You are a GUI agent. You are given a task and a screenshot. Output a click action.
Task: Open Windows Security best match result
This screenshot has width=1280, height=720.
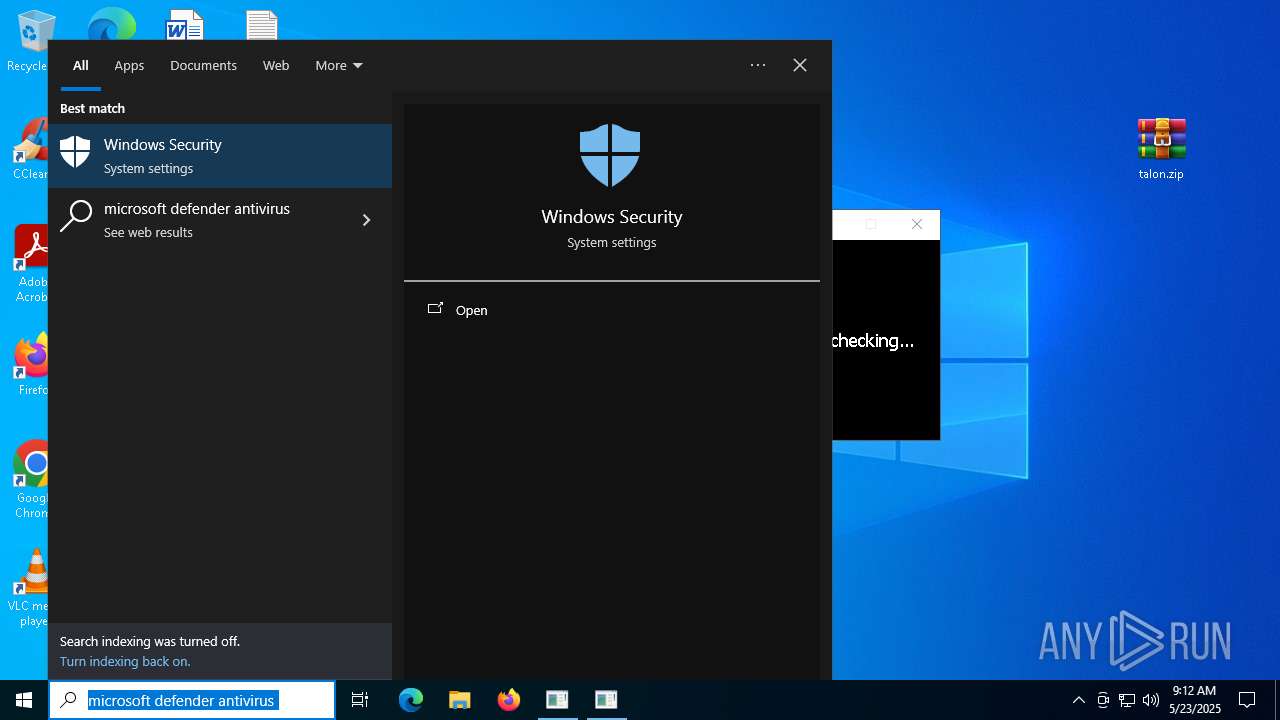coord(220,156)
